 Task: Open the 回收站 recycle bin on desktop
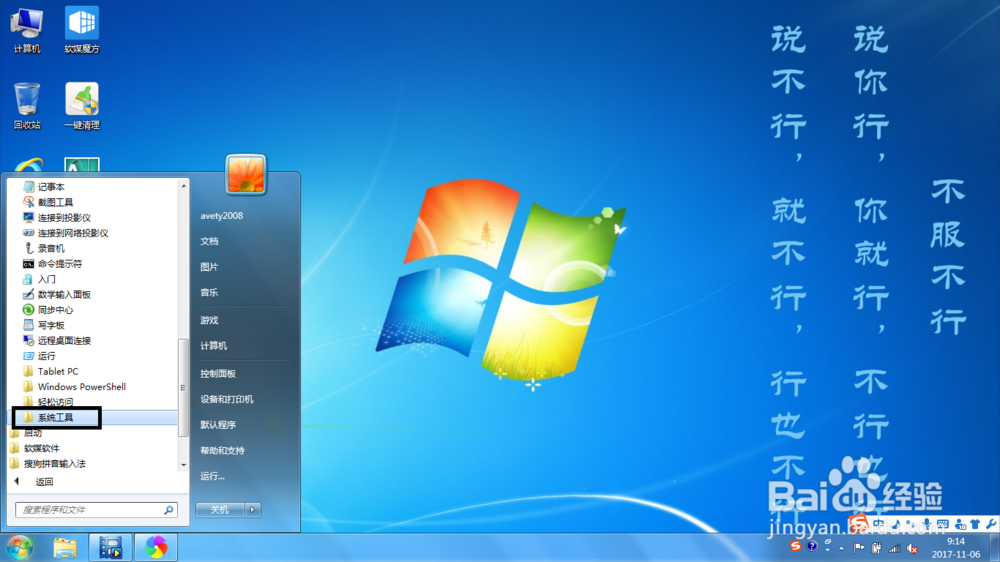[27, 106]
